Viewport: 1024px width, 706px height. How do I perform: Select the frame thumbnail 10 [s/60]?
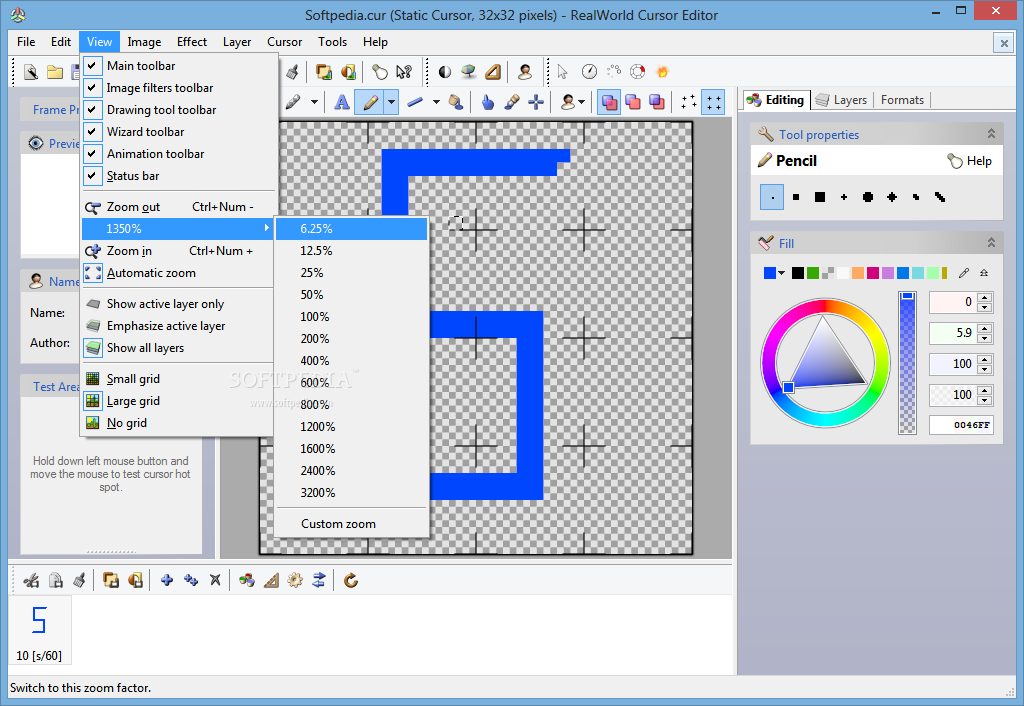click(39, 630)
